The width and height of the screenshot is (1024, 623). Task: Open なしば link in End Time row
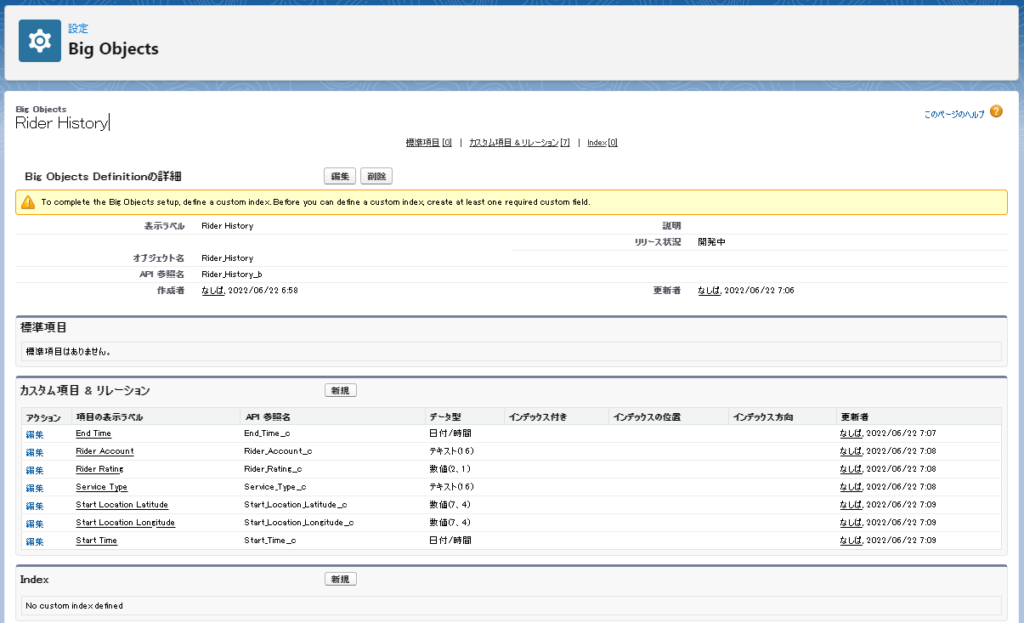coord(851,434)
